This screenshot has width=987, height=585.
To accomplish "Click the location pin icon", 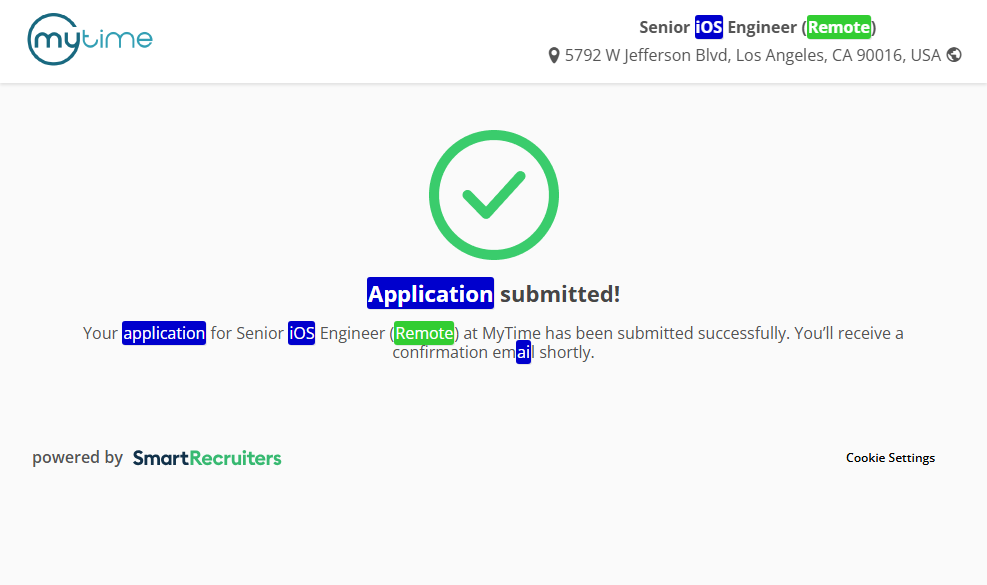I will (x=554, y=56).
